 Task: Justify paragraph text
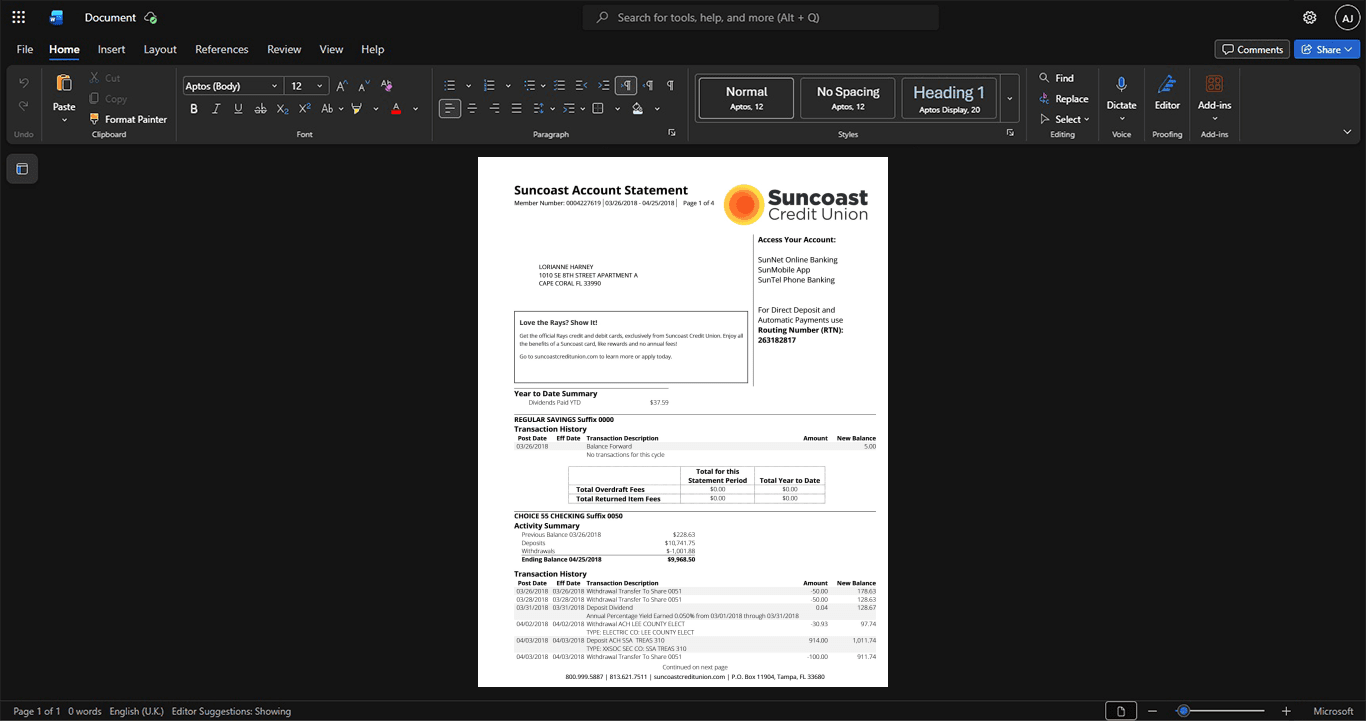pyautogui.click(x=516, y=108)
